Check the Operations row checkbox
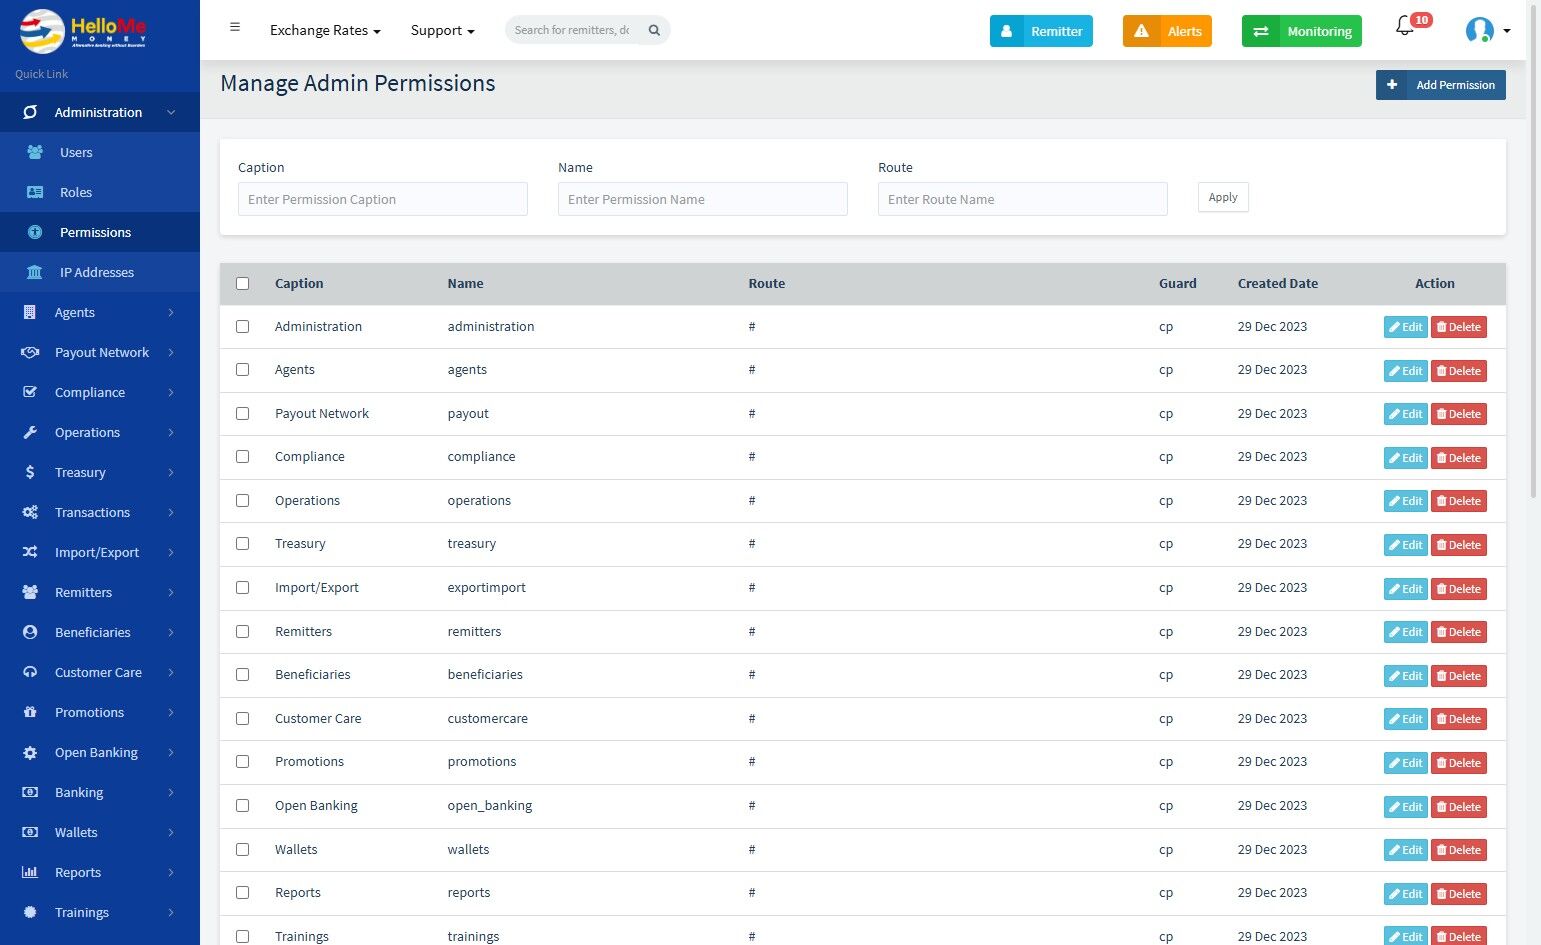 pos(242,500)
